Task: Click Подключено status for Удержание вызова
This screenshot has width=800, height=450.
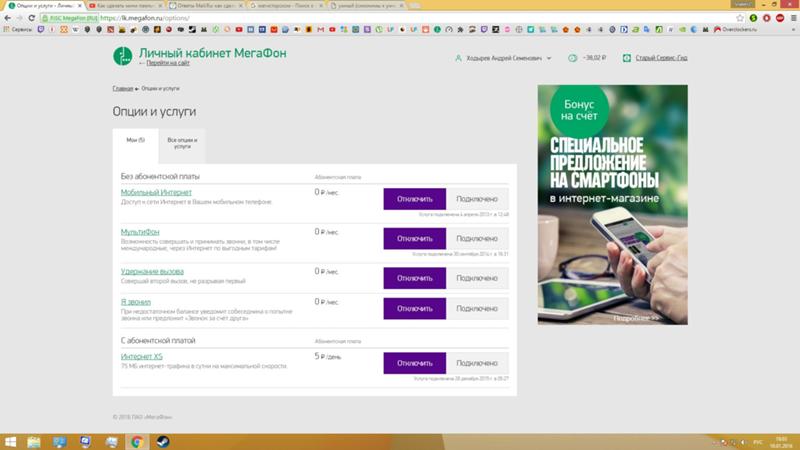Action: [477, 278]
